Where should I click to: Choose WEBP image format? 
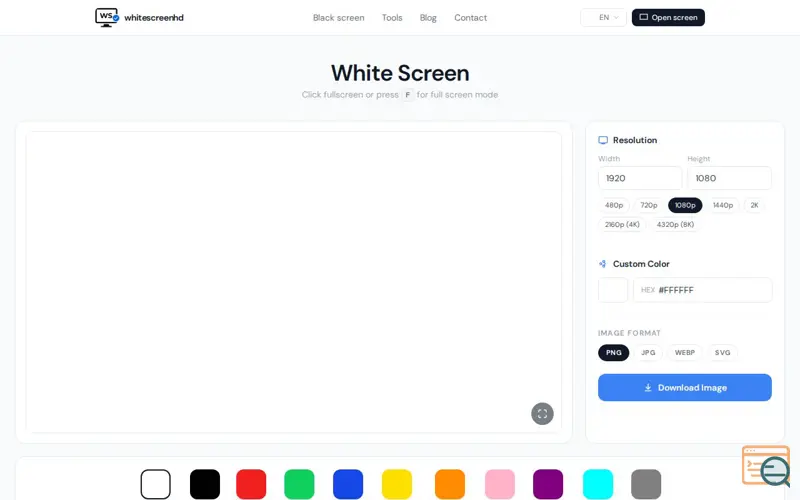pyautogui.click(x=685, y=353)
